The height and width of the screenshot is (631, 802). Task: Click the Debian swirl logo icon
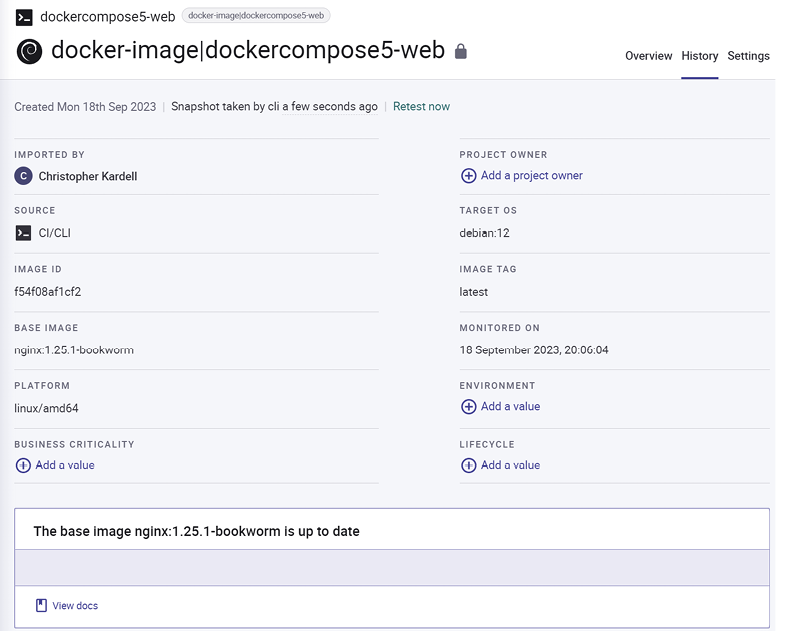point(29,51)
